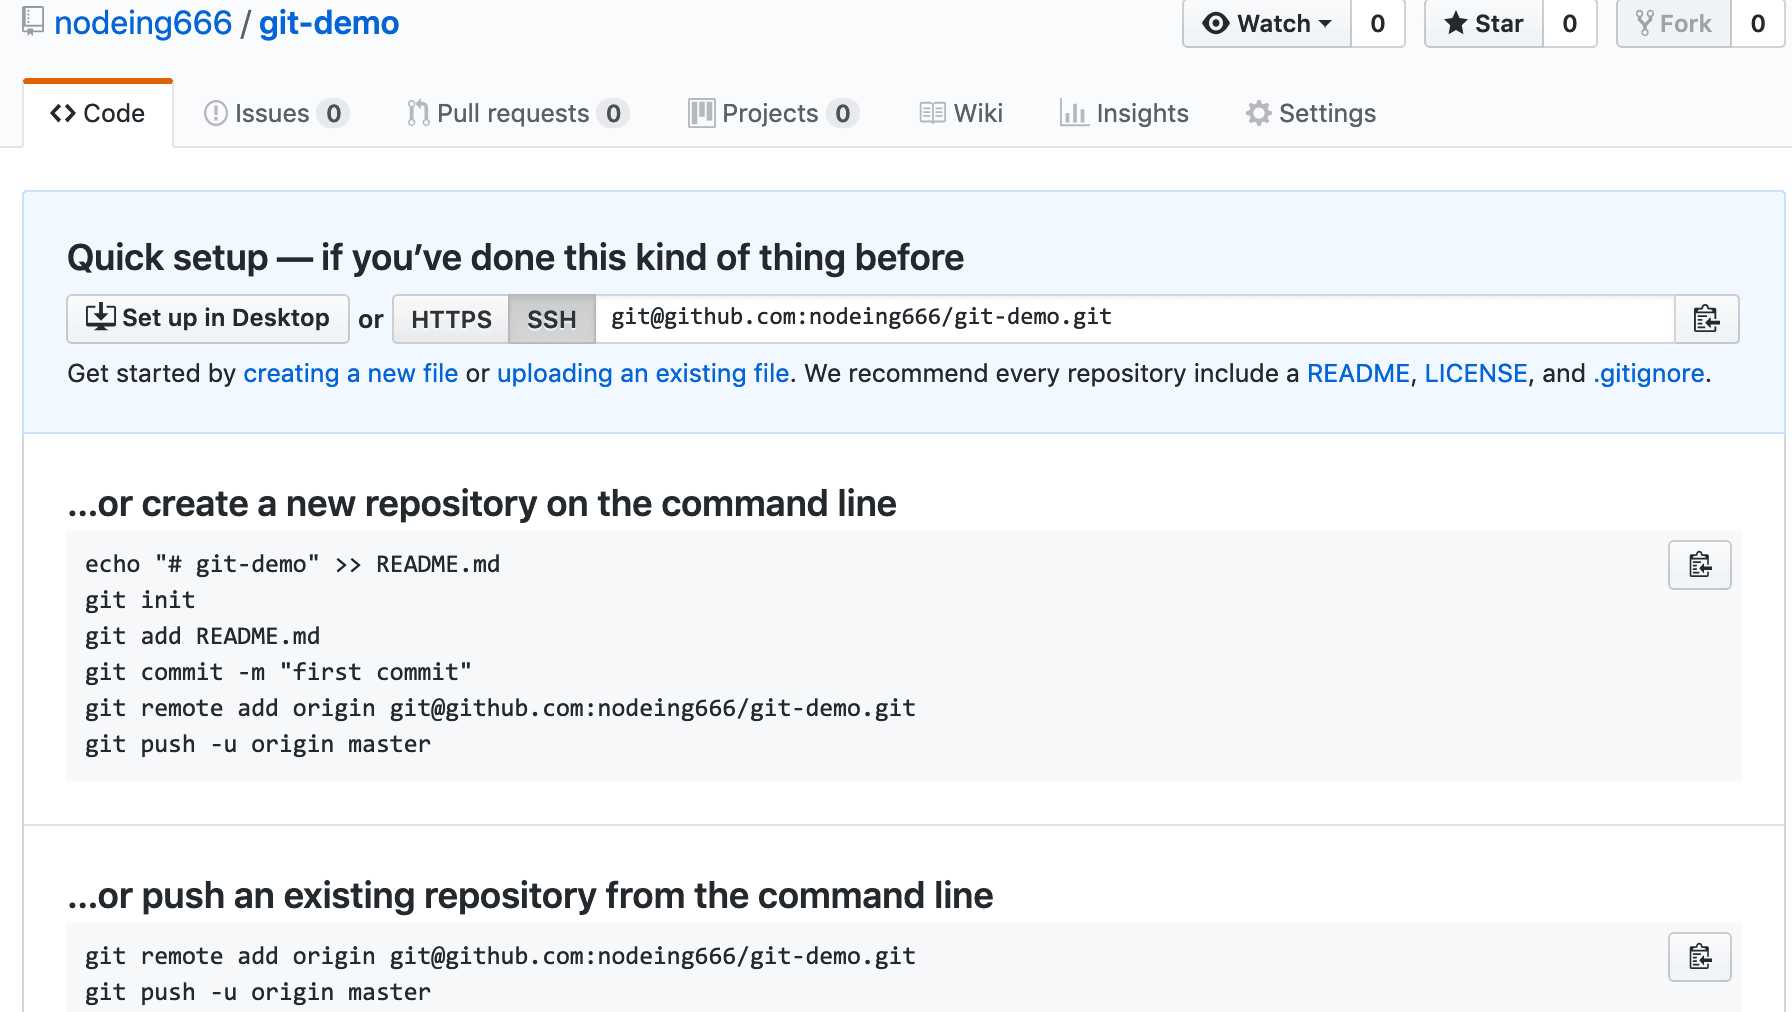
Task: Select the SSH protocol option
Action: click(552, 319)
